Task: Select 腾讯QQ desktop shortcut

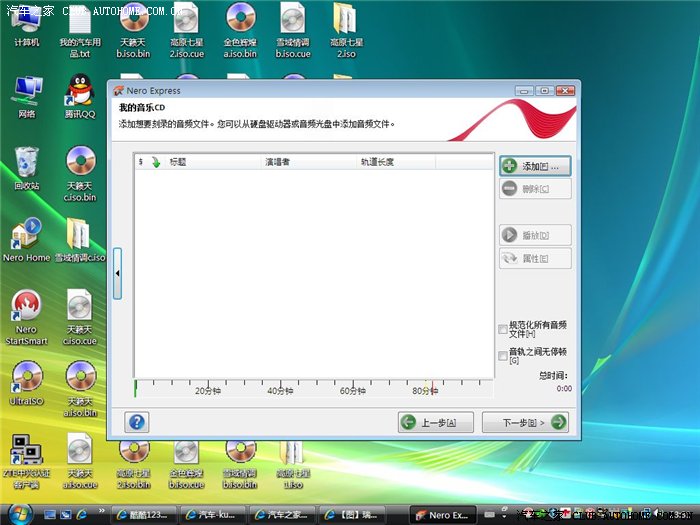Action: [80, 97]
